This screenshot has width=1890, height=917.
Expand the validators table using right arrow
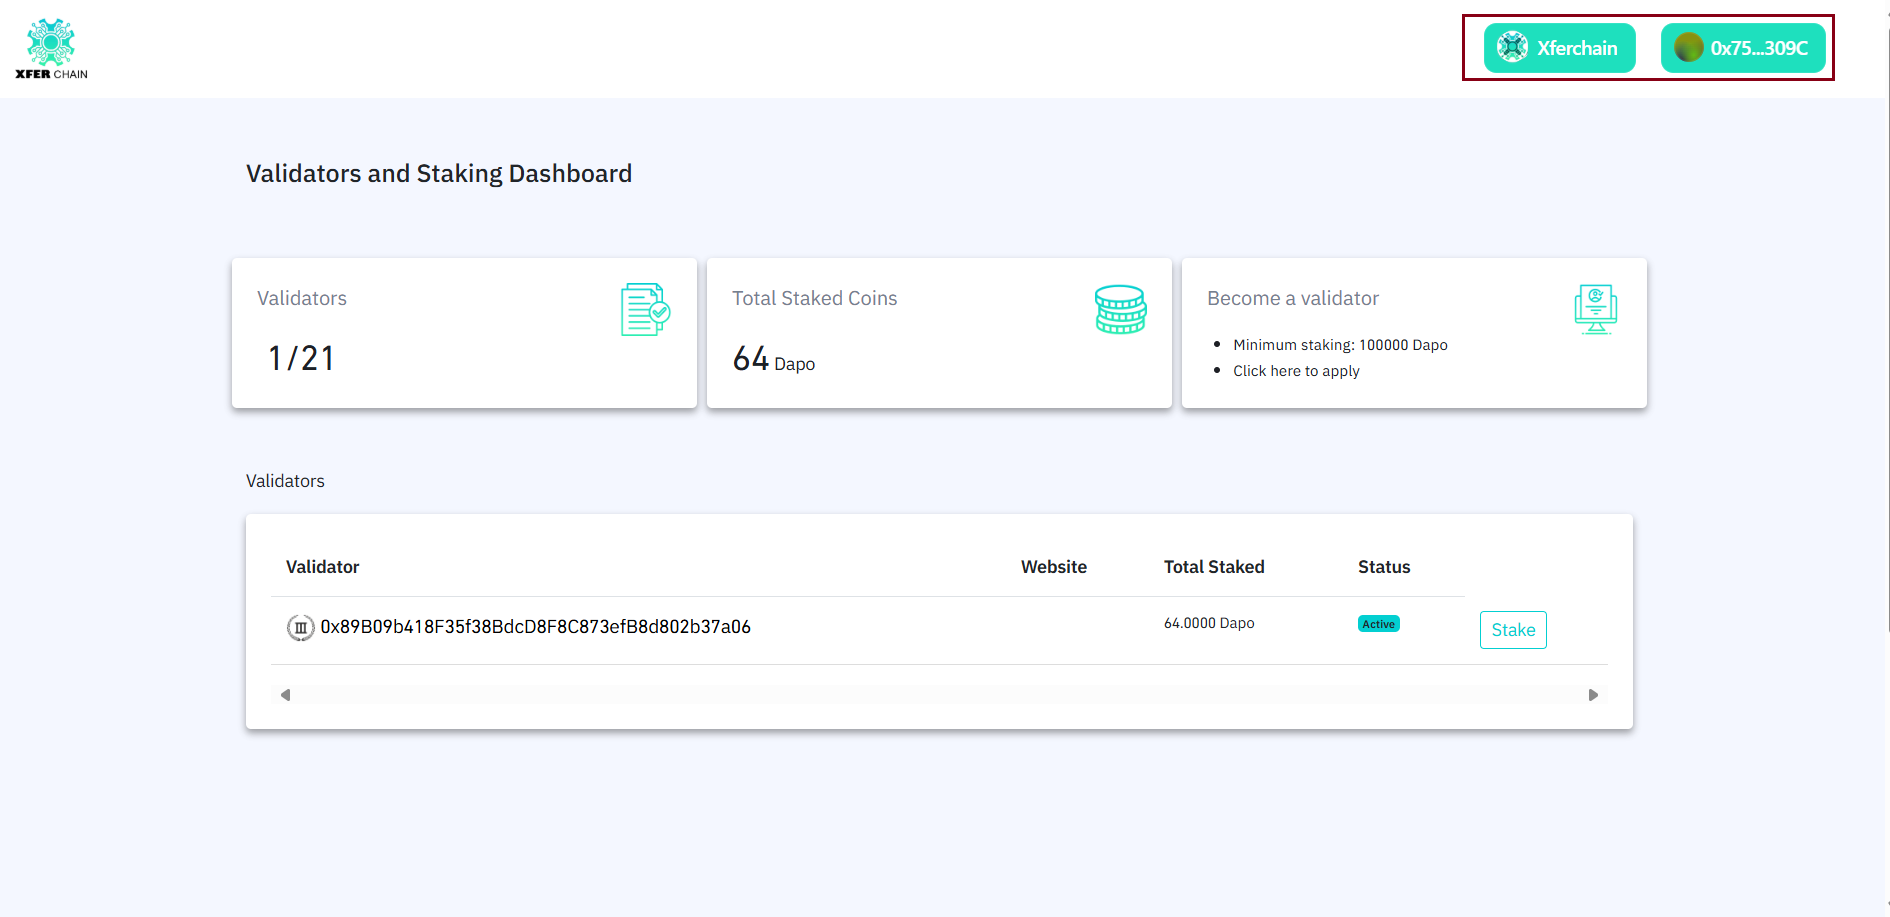pyautogui.click(x=1594, y=694)
